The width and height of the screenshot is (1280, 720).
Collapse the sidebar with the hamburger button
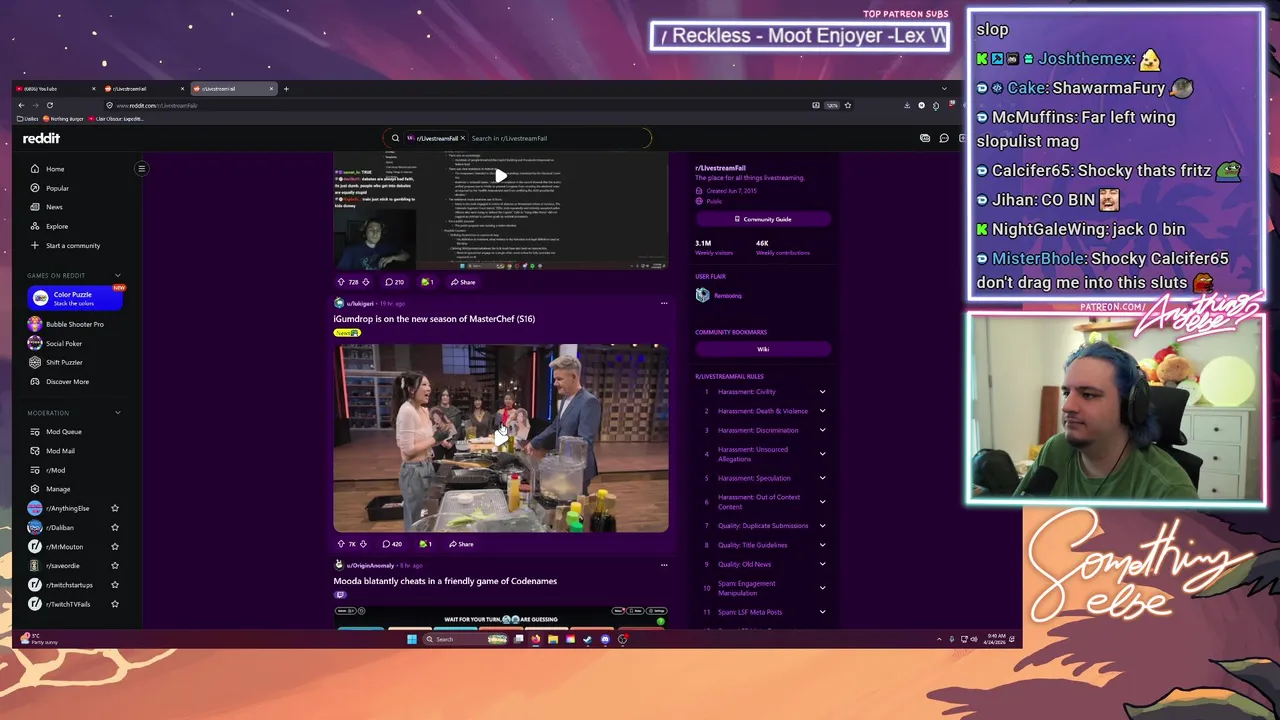[x=141, y=168]
